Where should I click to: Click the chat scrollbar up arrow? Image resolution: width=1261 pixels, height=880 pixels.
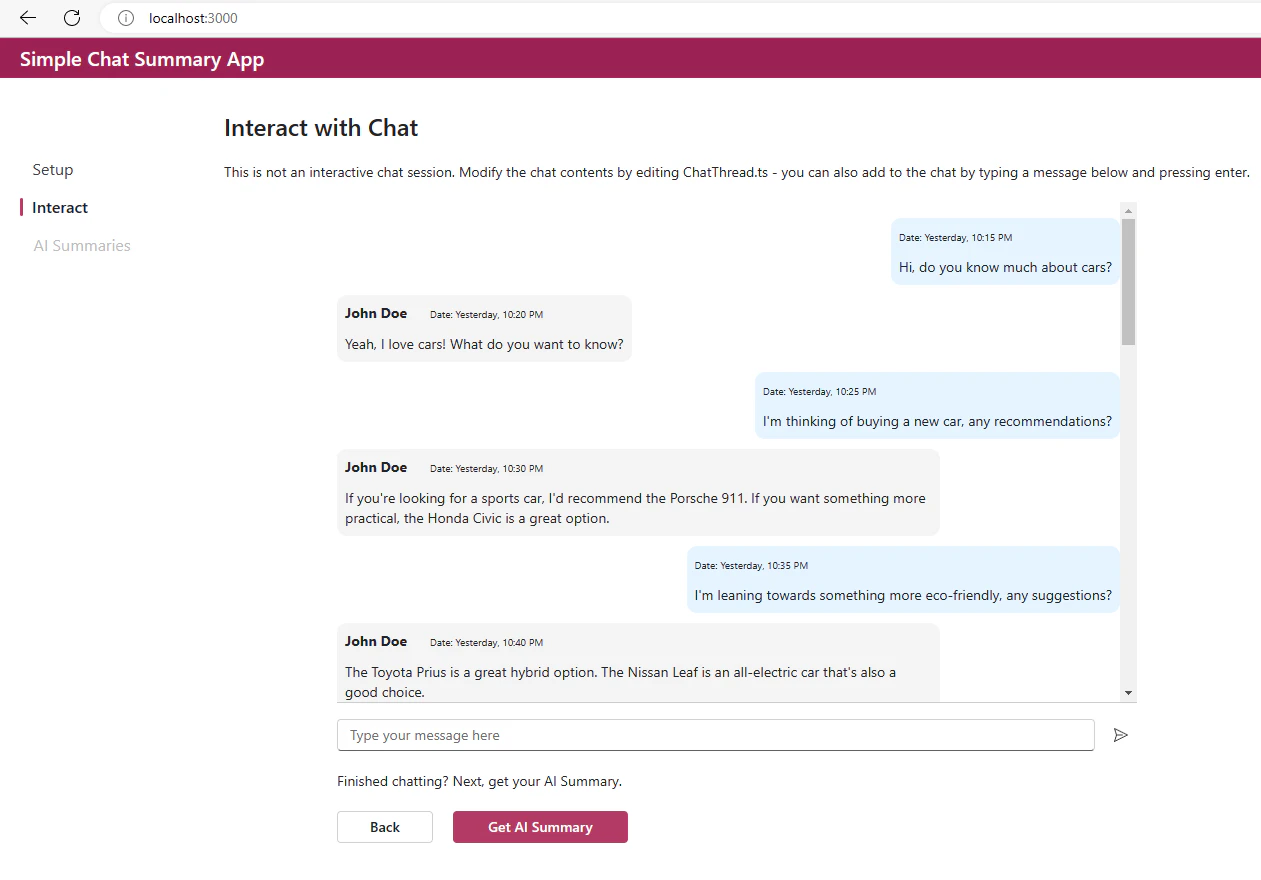[1129, 211]
